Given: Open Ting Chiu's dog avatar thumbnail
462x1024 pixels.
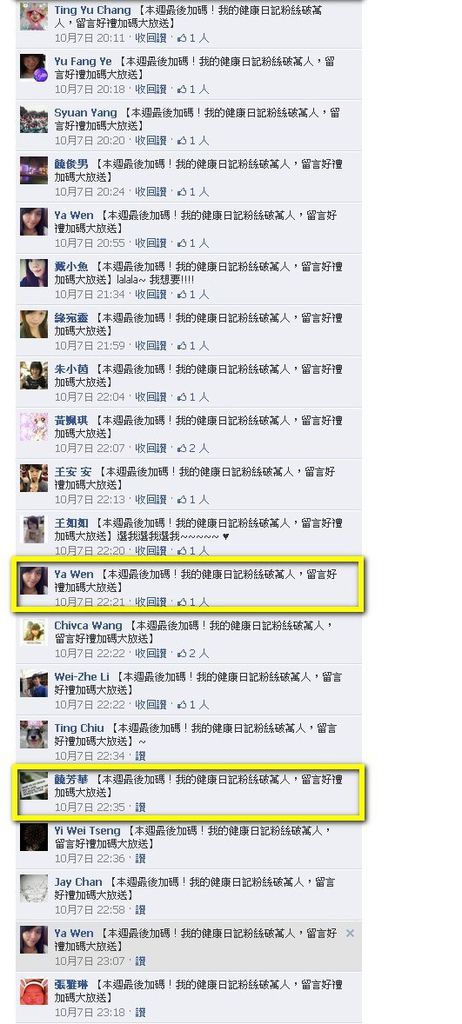Looking at the screenshot, I should (33, 735).
